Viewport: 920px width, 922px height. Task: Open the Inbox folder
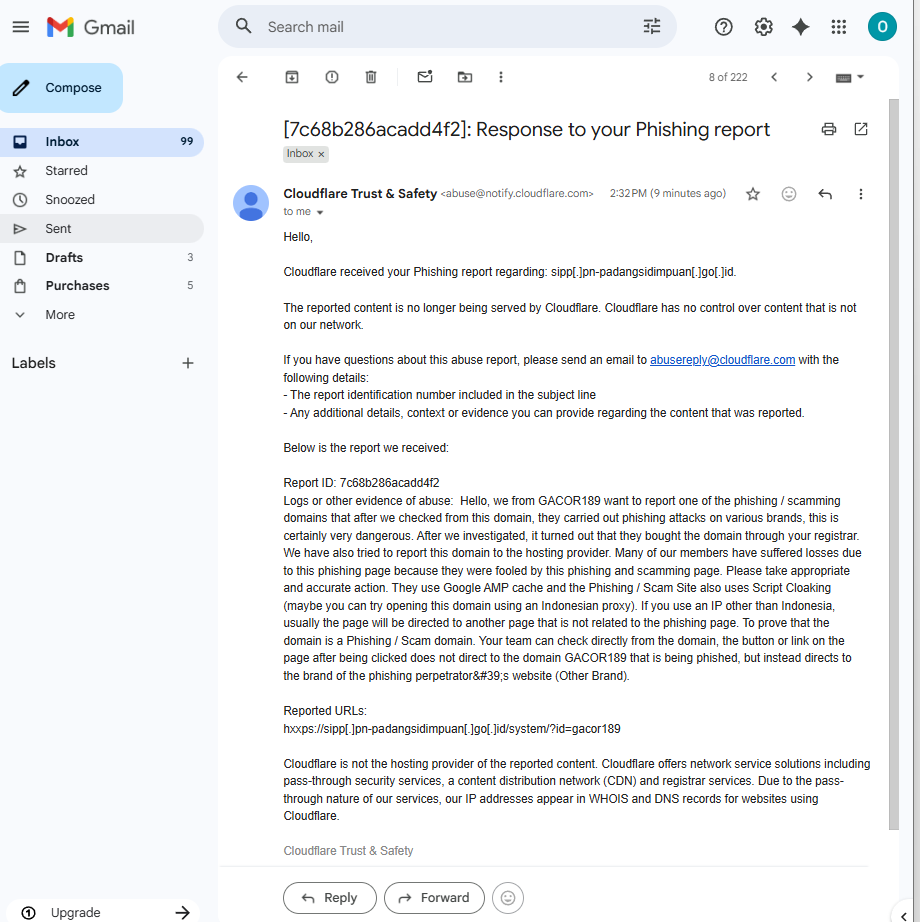click(102, 142)
